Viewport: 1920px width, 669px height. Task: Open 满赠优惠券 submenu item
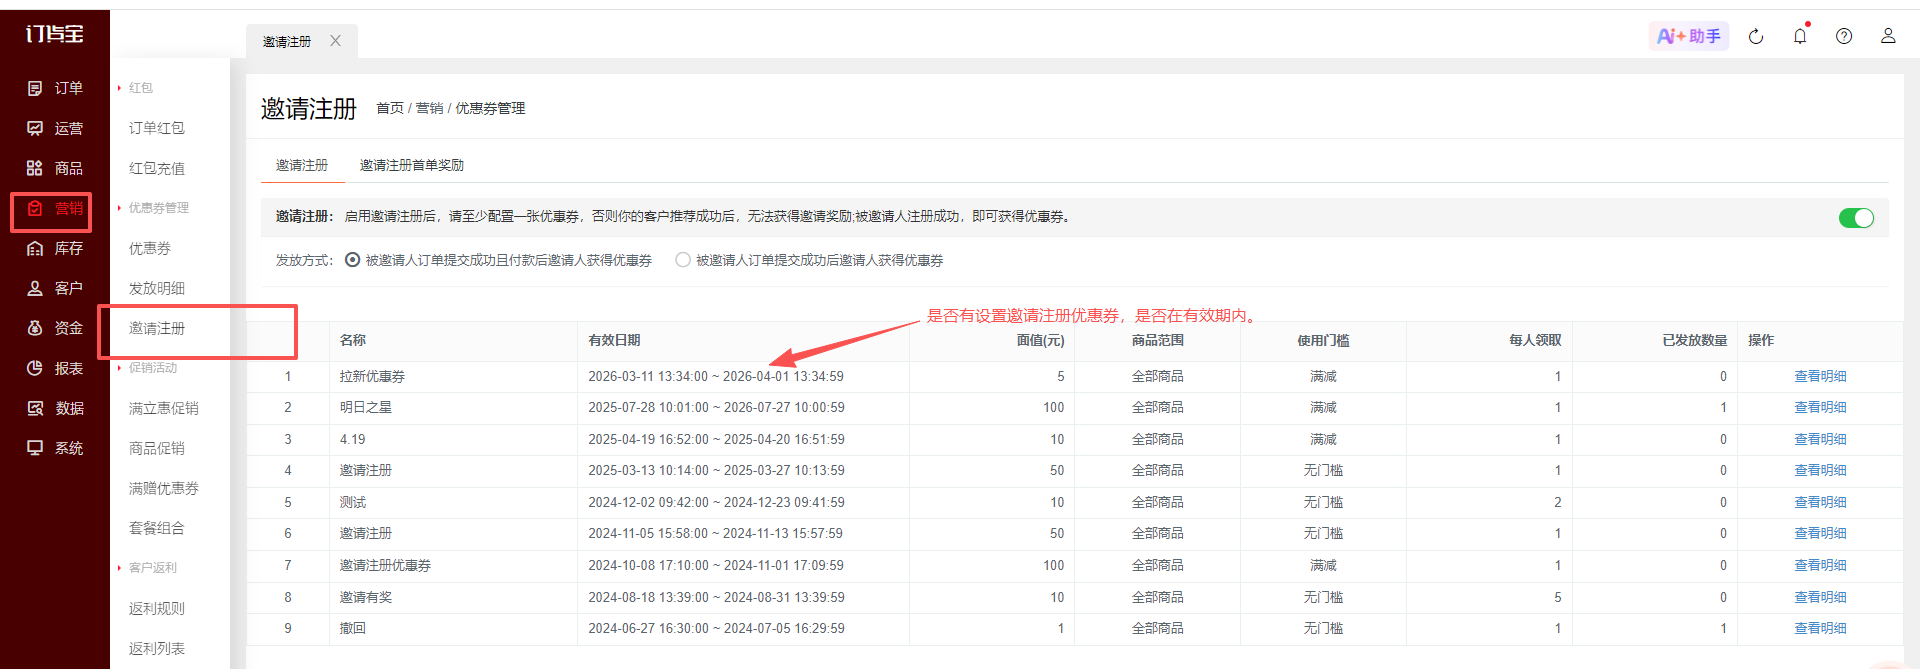[x=164, y=488]
